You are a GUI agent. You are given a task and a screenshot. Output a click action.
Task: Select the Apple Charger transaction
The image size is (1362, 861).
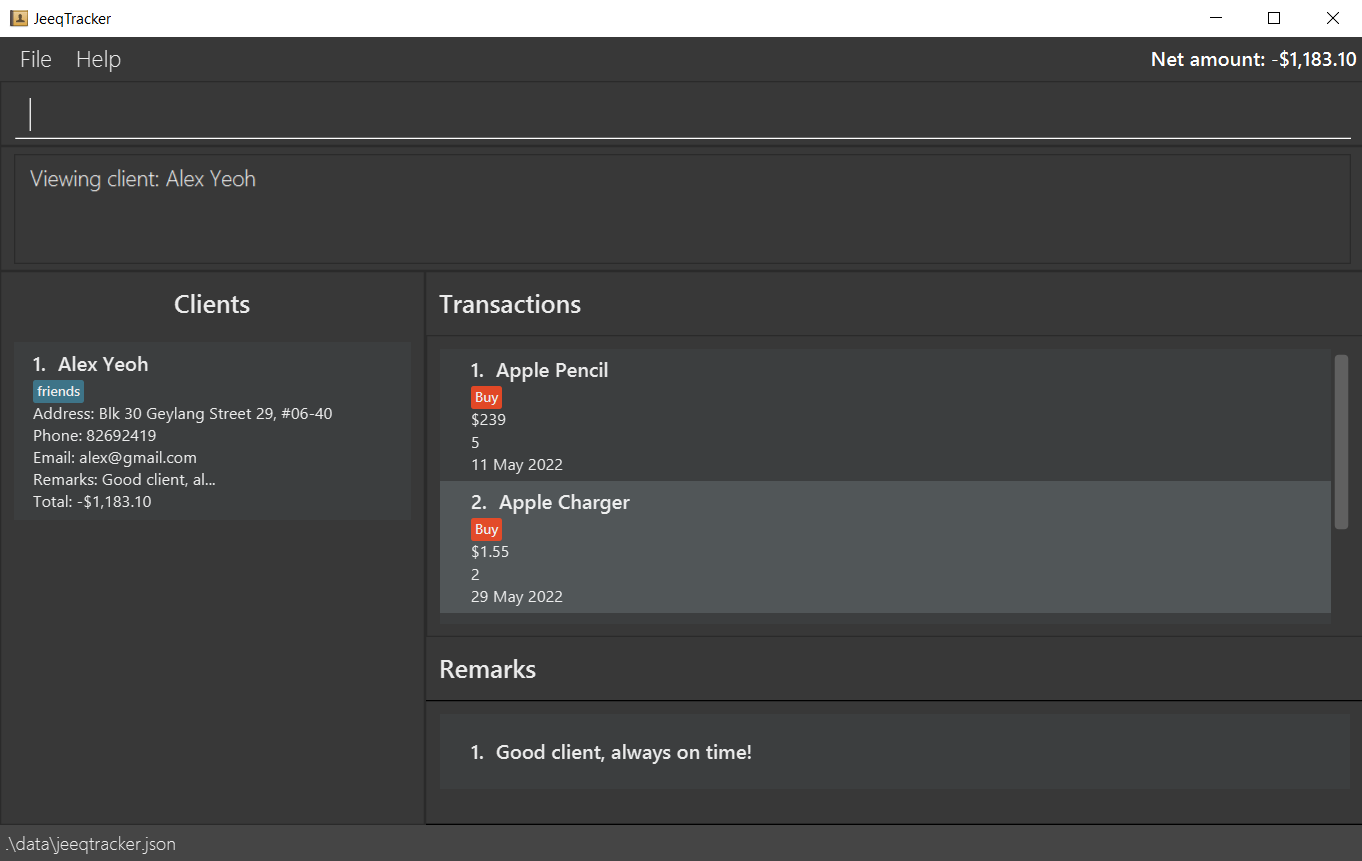tap(885, 547)
